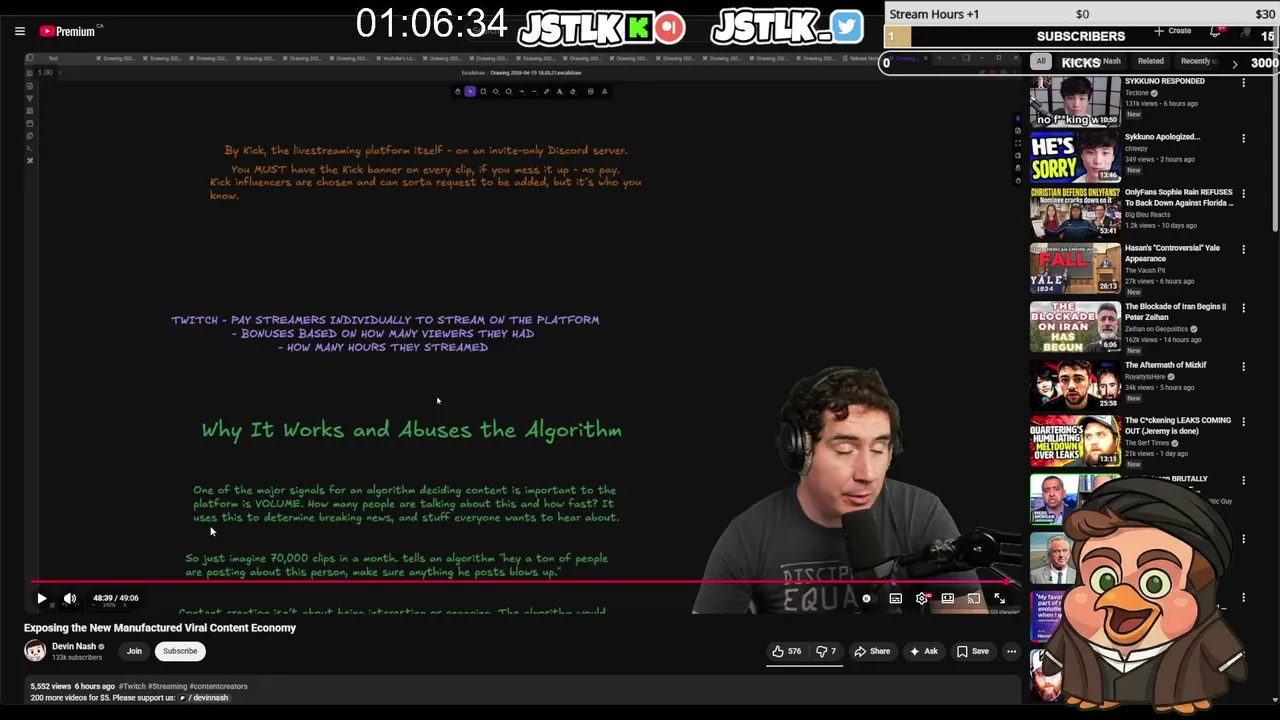The width and height of the screenshot is (1280, 720).
Task: Click The Vaush Pit channel name
Action: (1145, 270)
